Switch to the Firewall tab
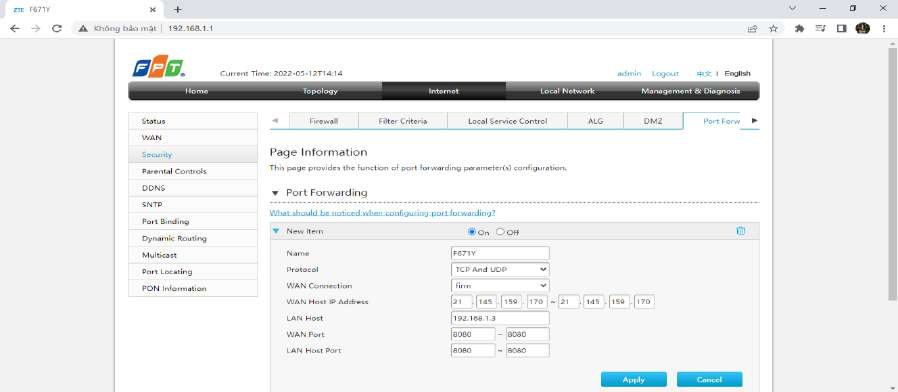The image size is (898, 392). coord(324,121)
